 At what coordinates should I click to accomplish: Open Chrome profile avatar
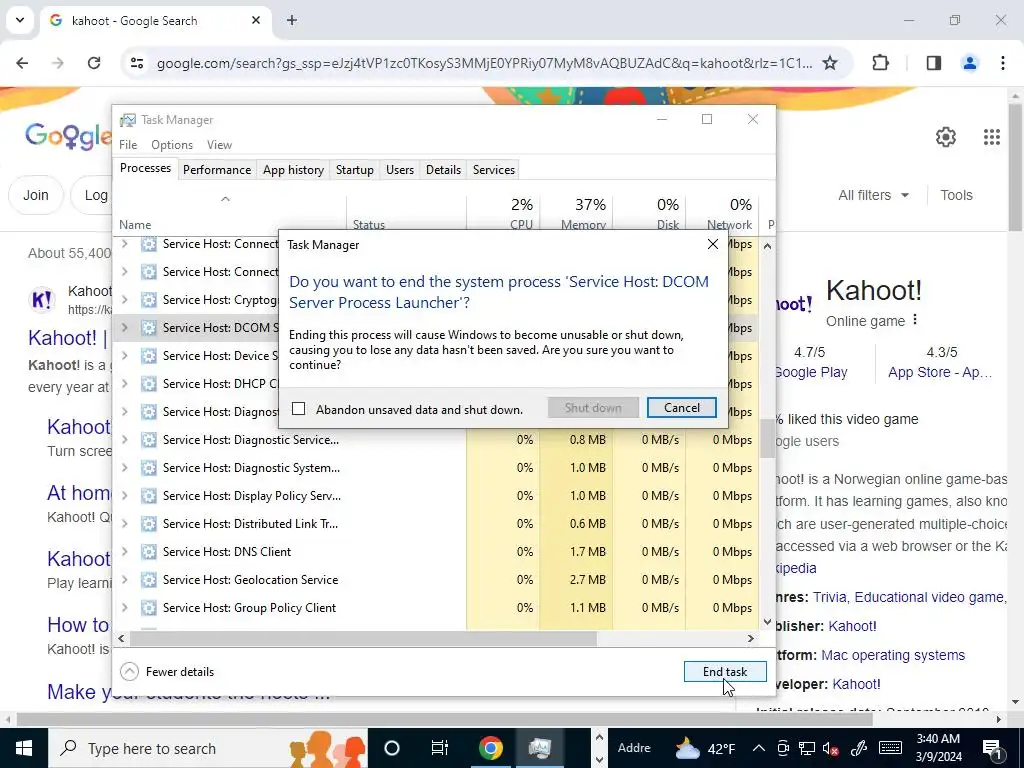pyautogui.click(x=970, y=63)
